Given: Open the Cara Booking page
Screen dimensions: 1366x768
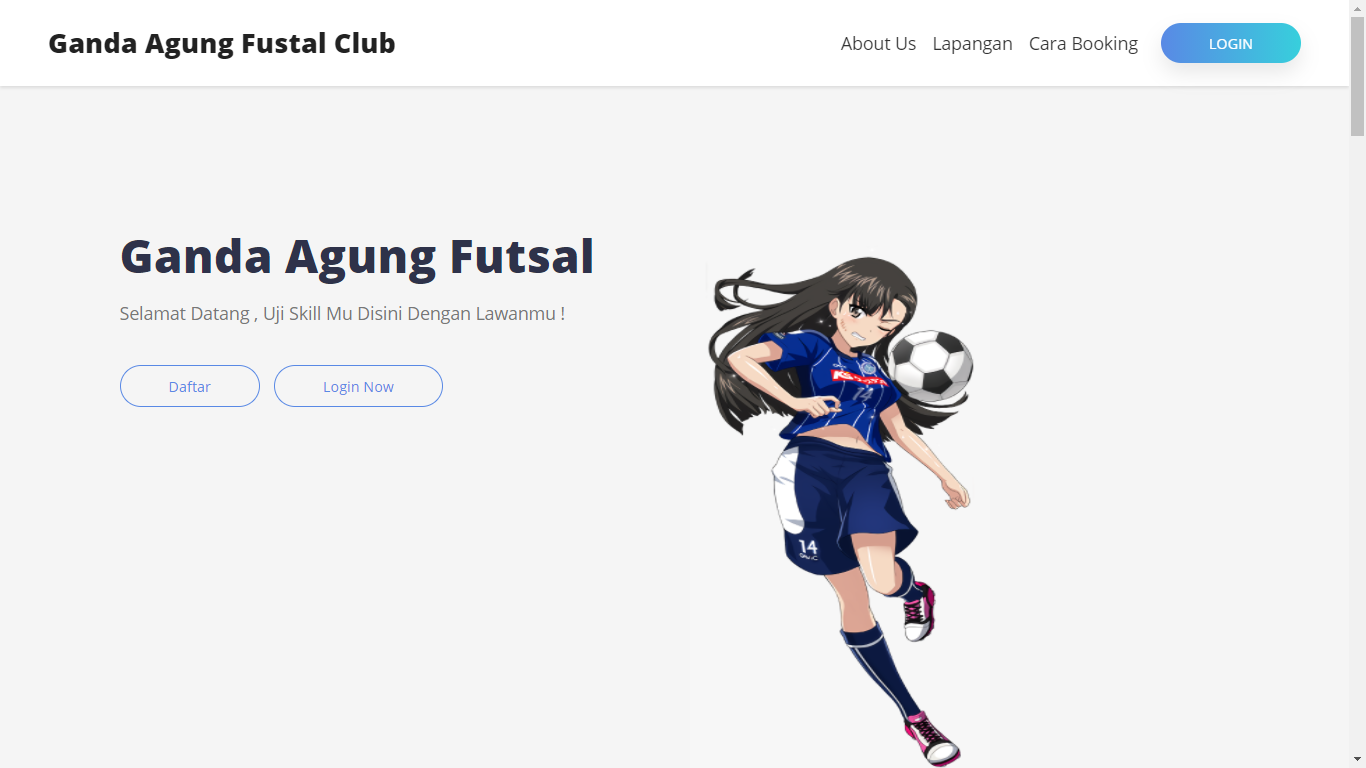Looking at the screenshot, I should pos(1083,43).
